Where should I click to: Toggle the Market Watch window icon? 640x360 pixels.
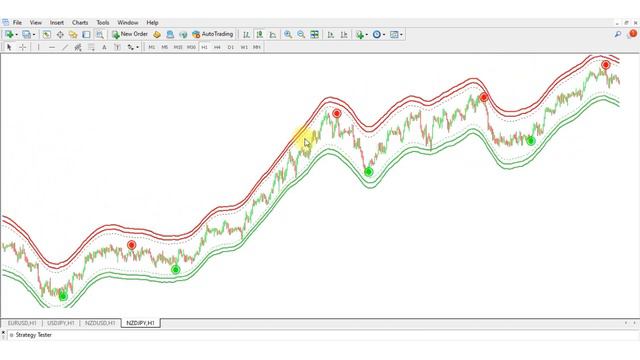coord(47,35)
